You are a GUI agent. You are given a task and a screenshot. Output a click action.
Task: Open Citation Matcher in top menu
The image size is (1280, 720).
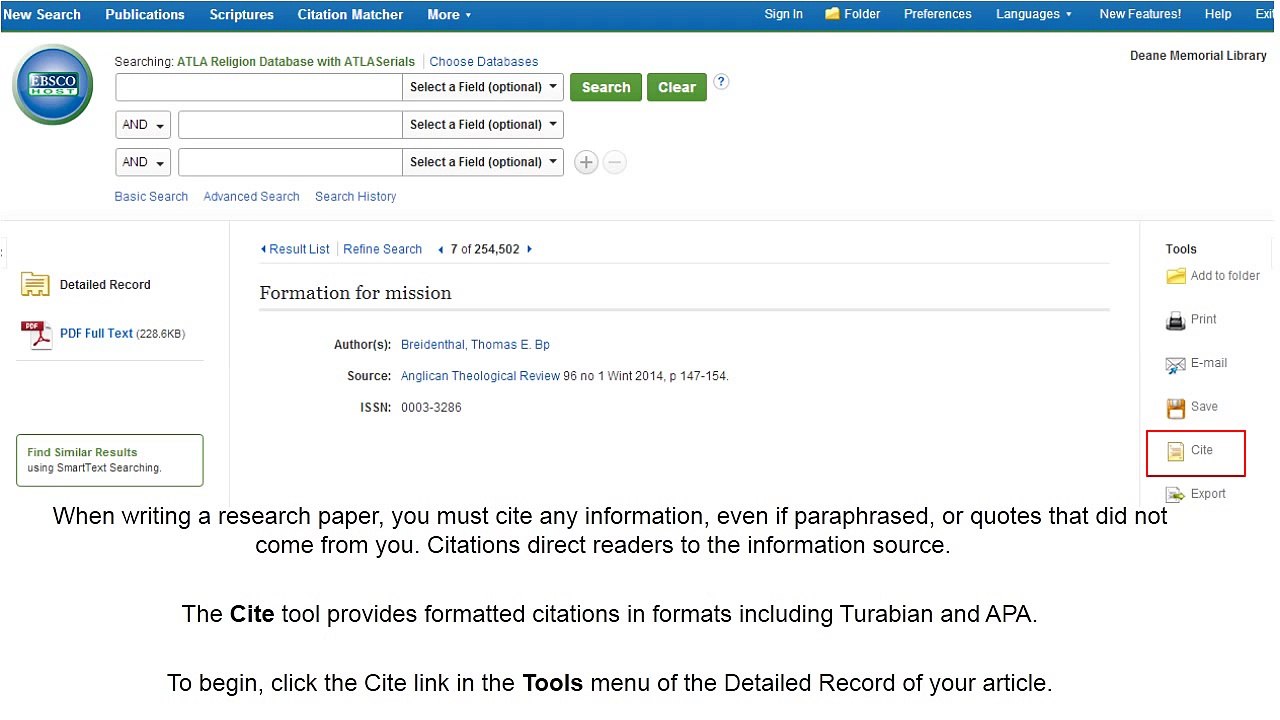click(x=350, y=14)
